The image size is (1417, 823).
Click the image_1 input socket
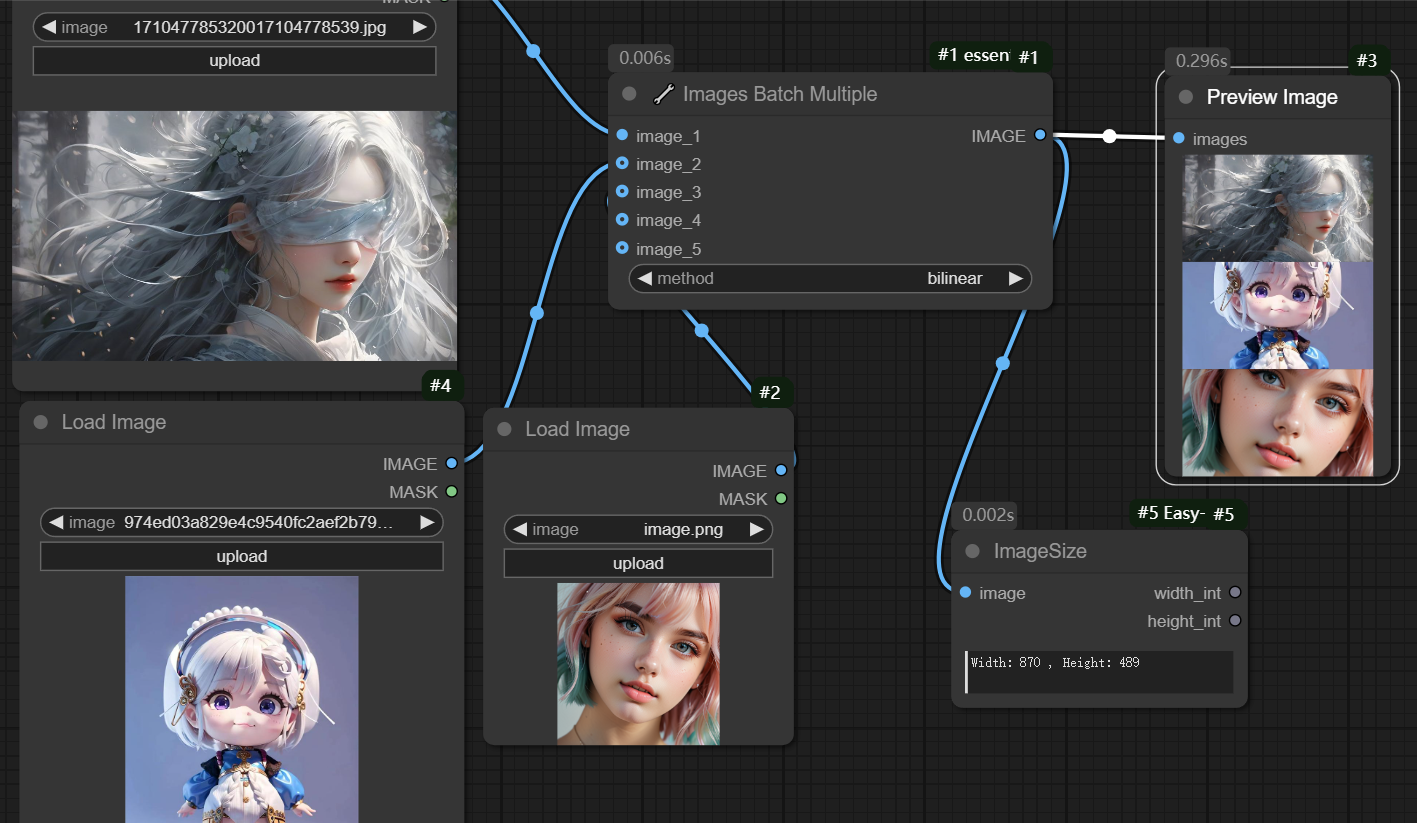(623, 135)
